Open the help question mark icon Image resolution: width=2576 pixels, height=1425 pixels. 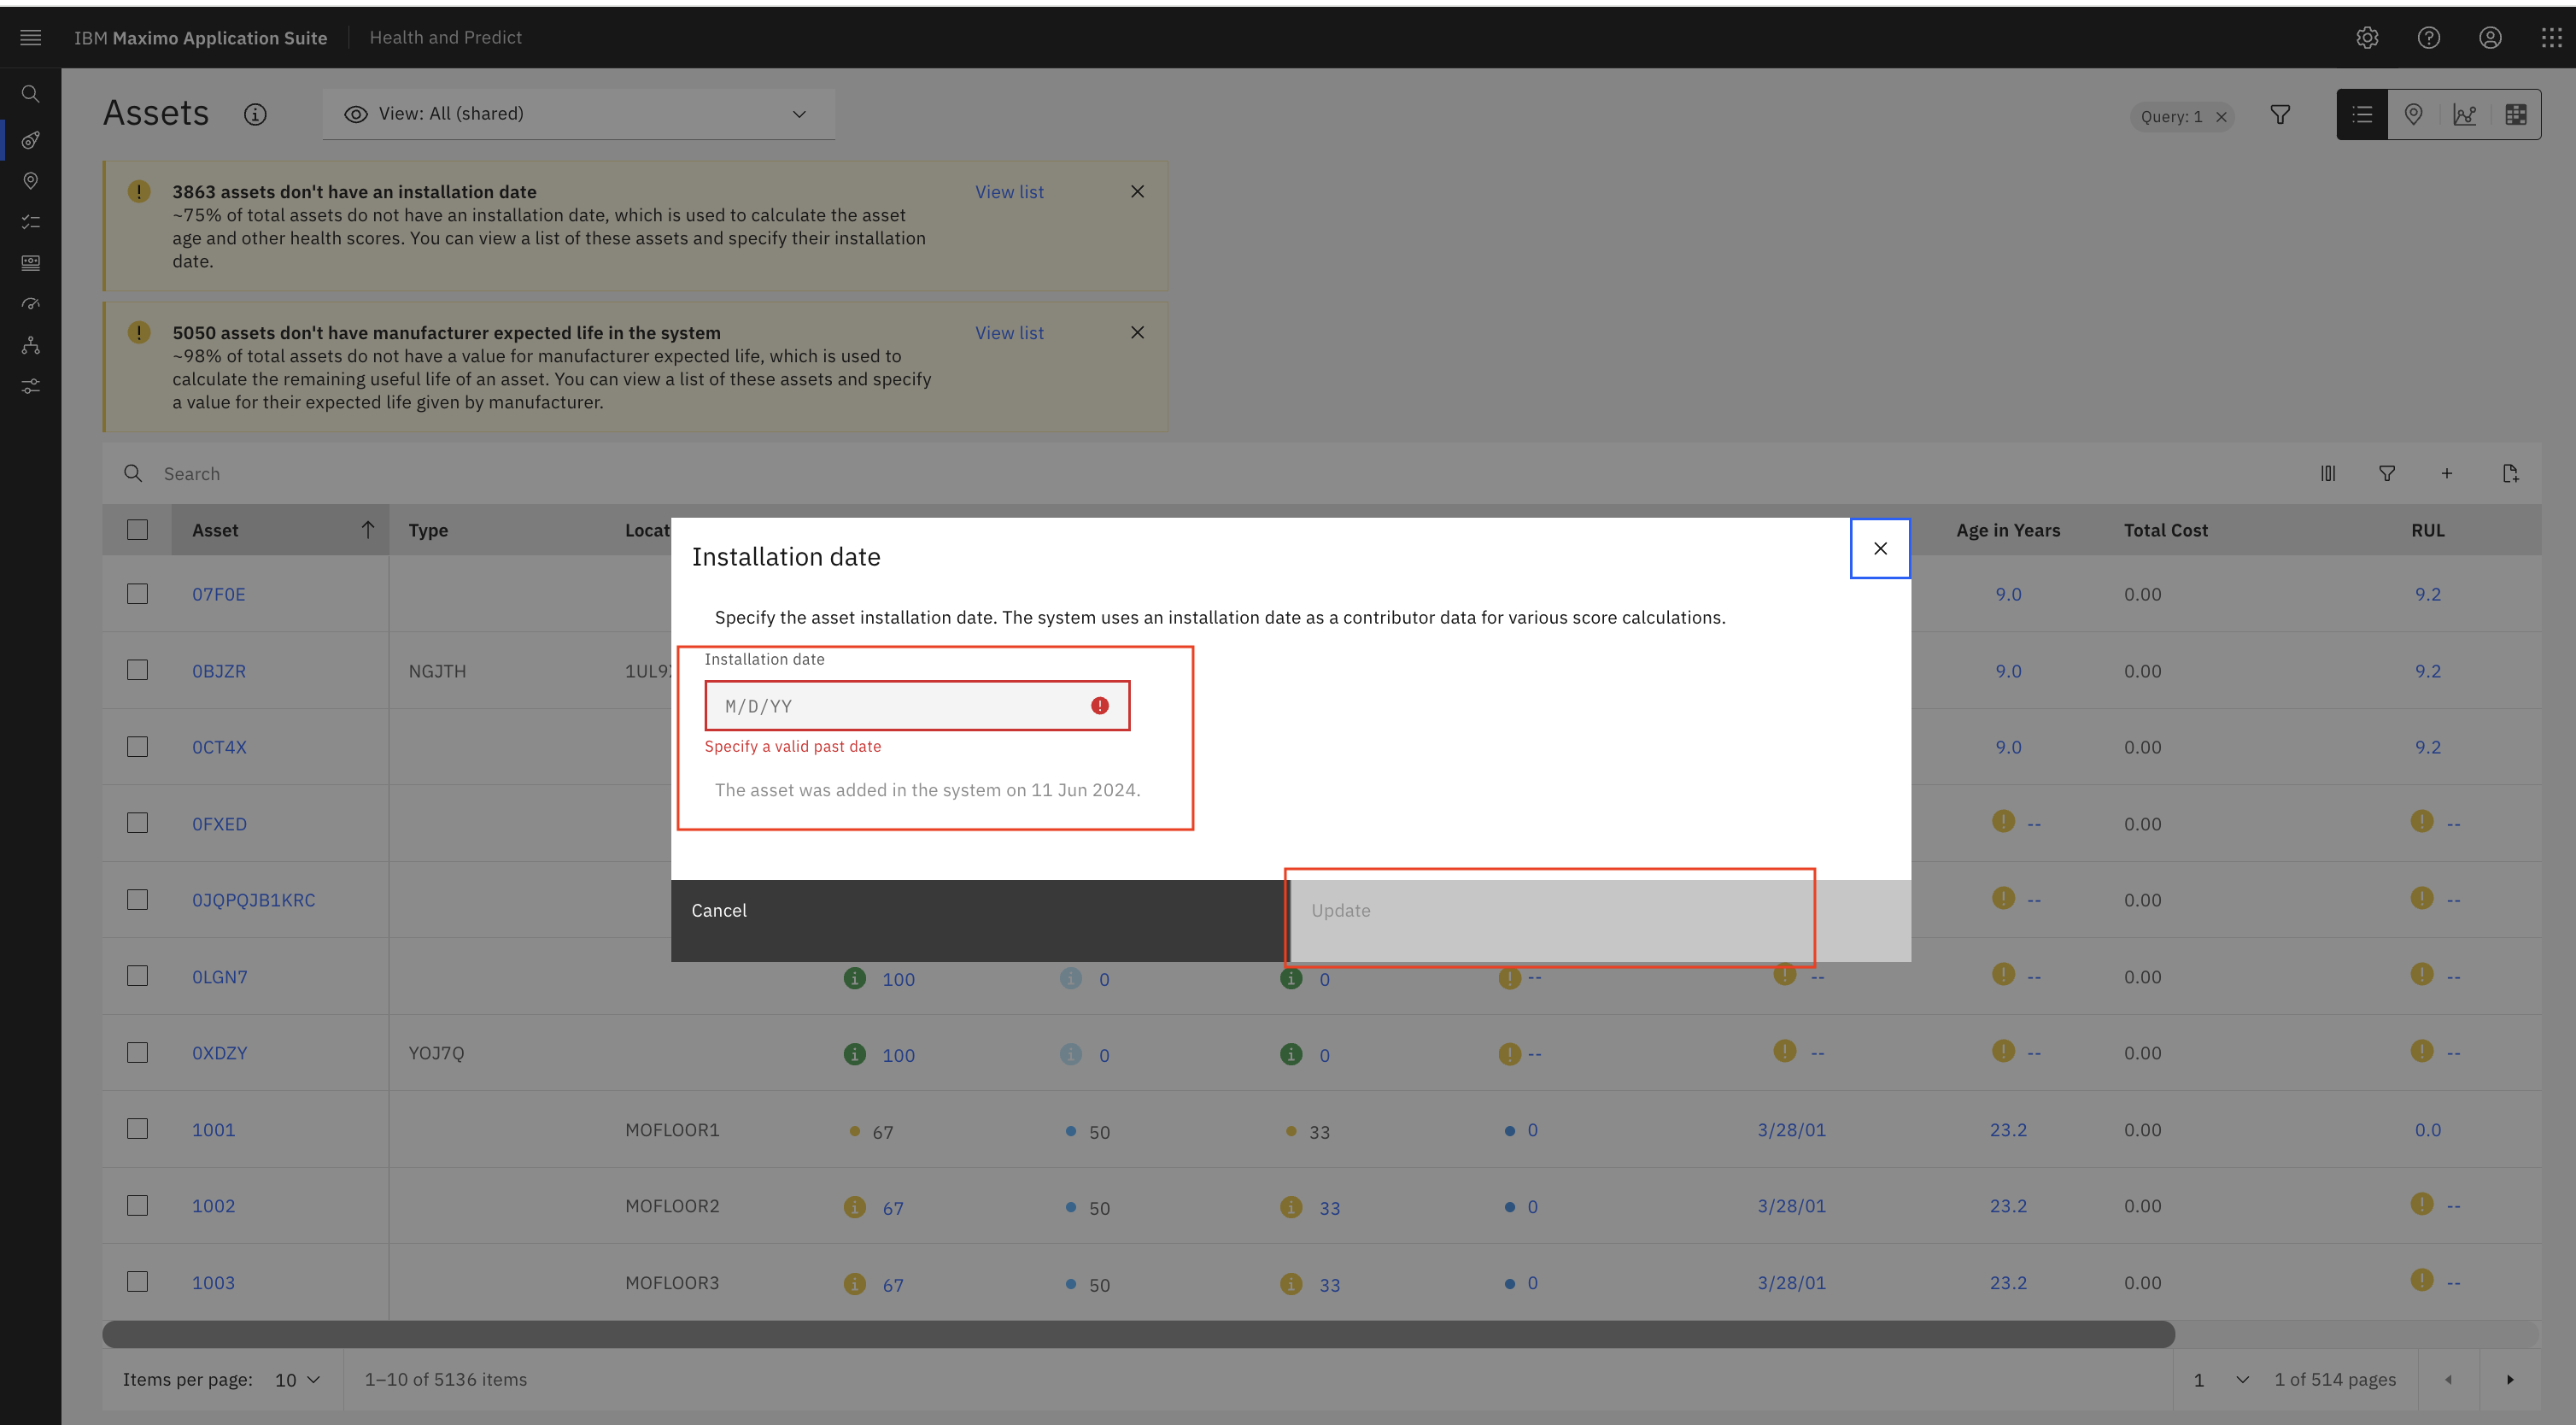click(2429, 38)
